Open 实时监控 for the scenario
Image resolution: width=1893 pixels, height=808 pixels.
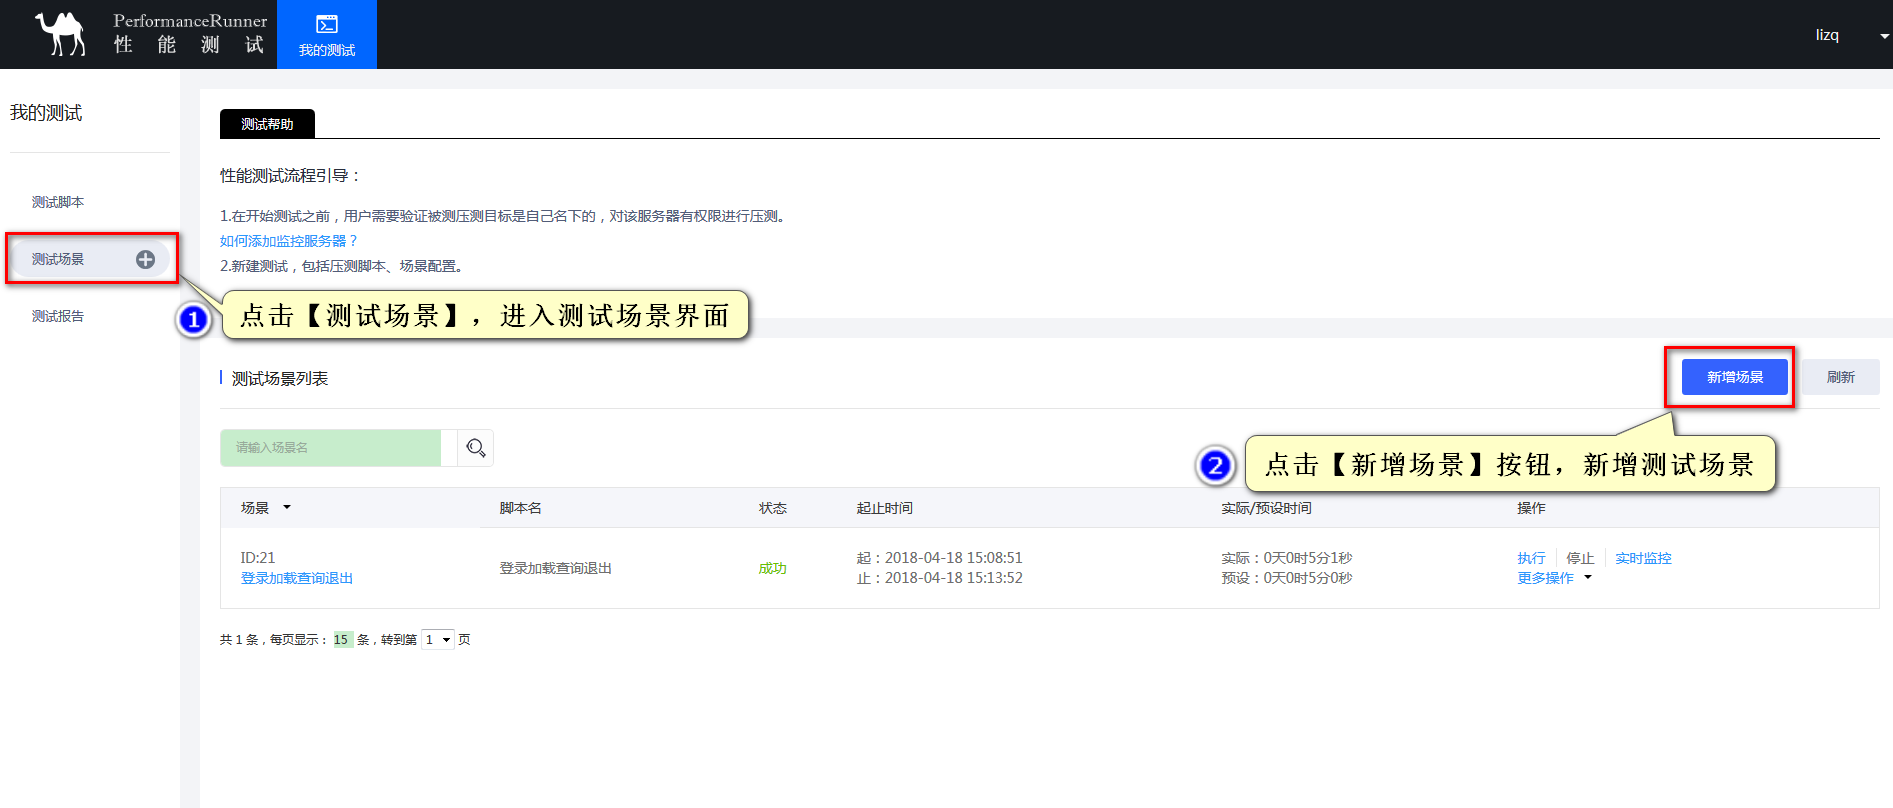click(1643, 558)
